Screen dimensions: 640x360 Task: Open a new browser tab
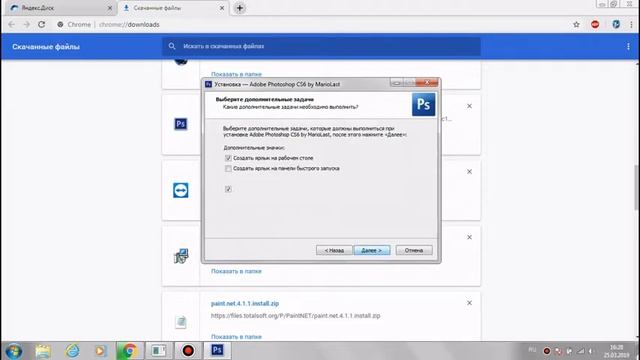(x=240, y=8)
